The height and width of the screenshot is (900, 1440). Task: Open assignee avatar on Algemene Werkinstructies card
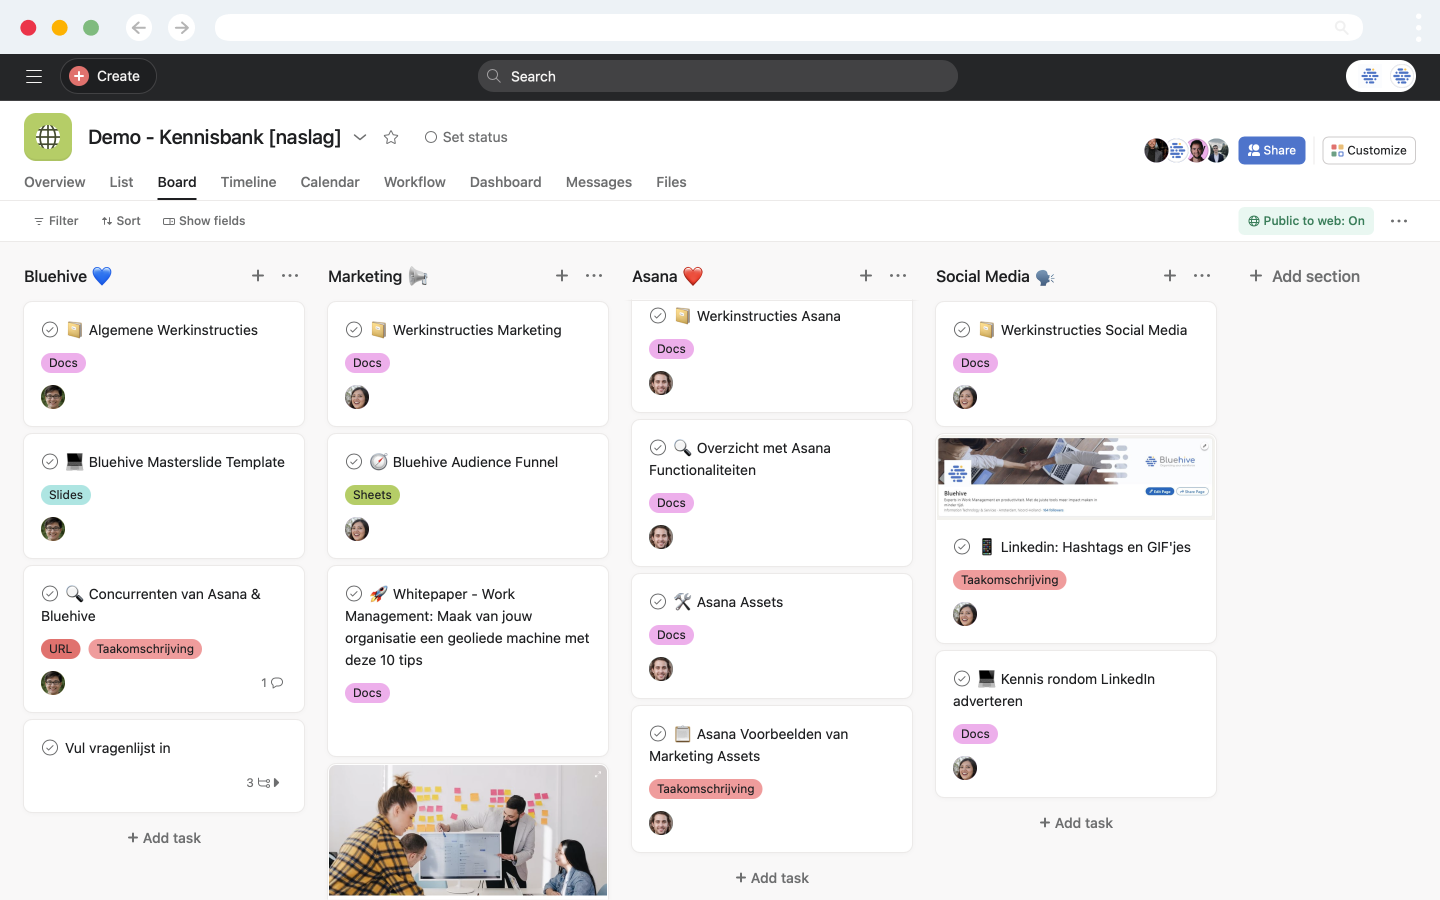(53, 397)
